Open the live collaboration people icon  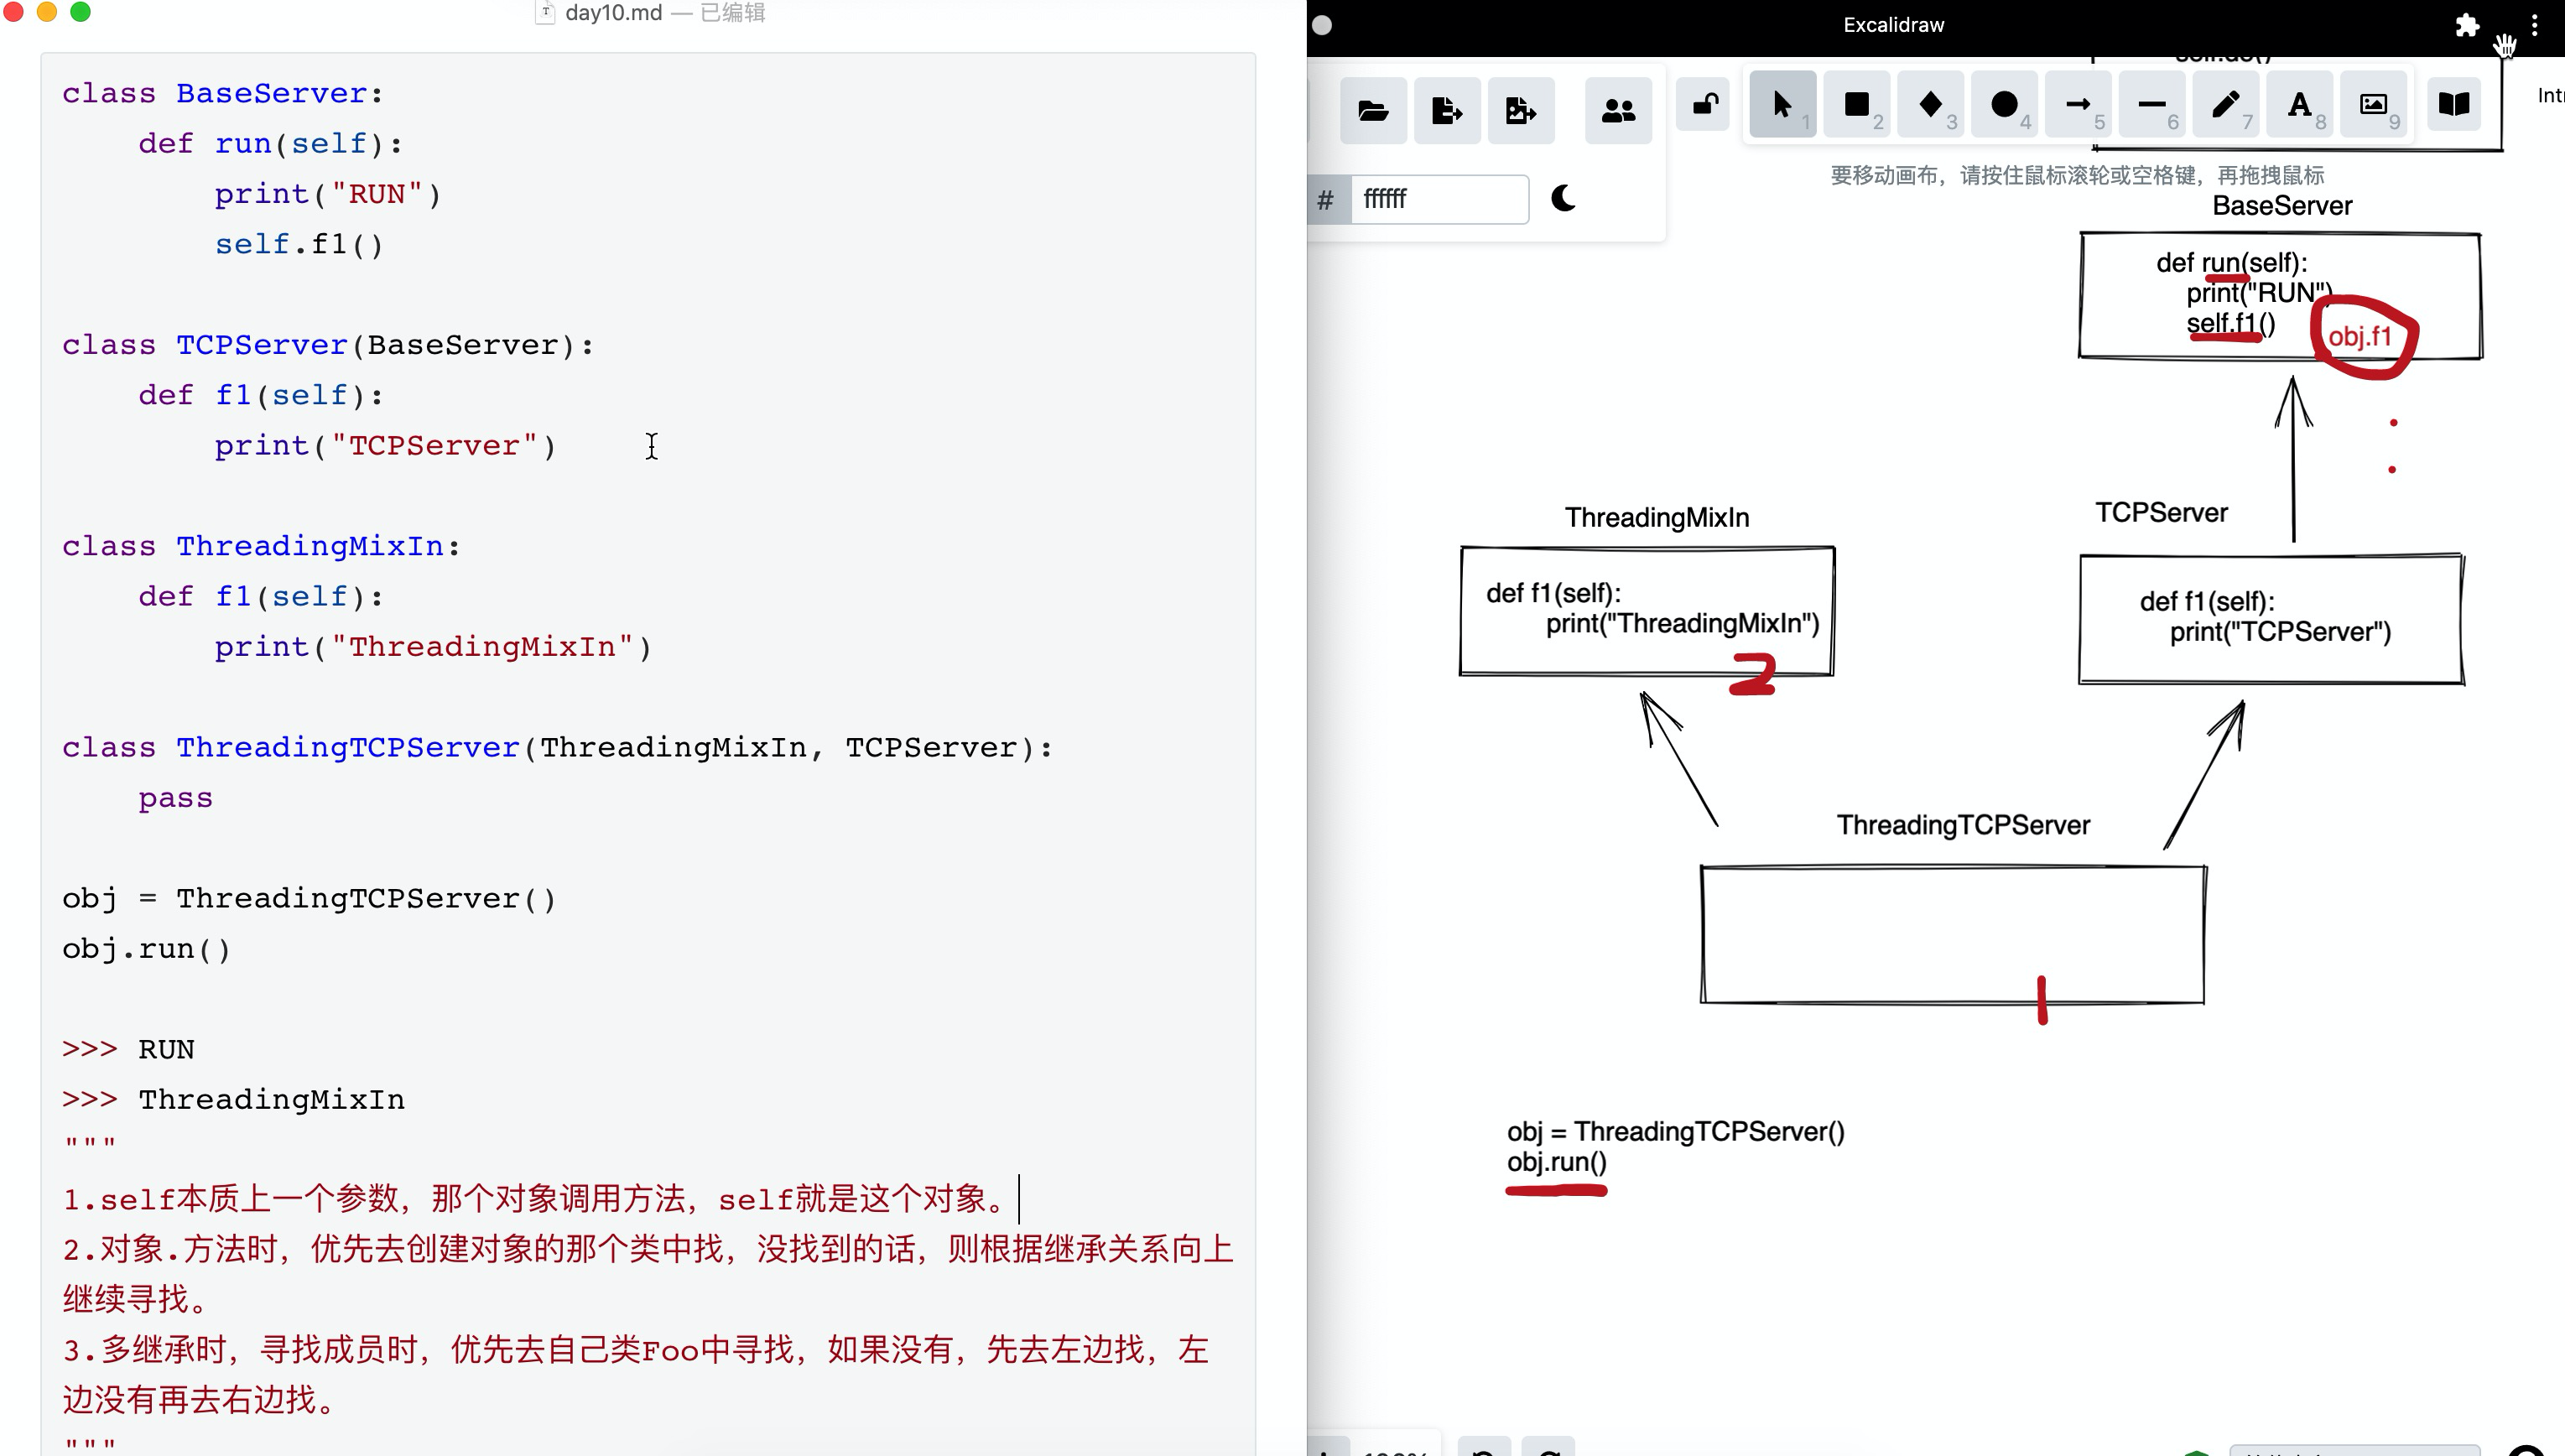pyautogui.click(x=1618, y=110)
